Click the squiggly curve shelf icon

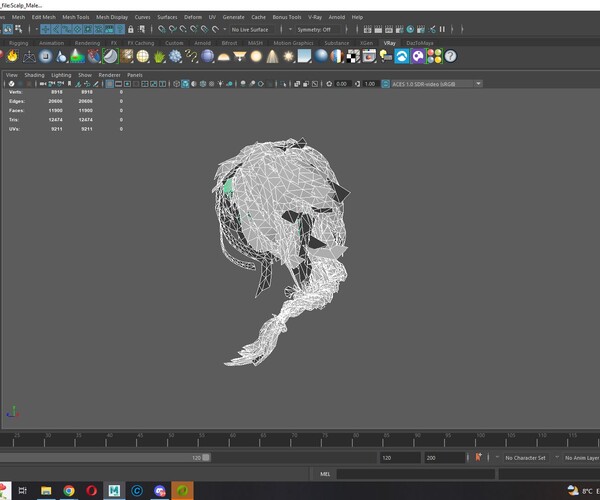point(191,56)
